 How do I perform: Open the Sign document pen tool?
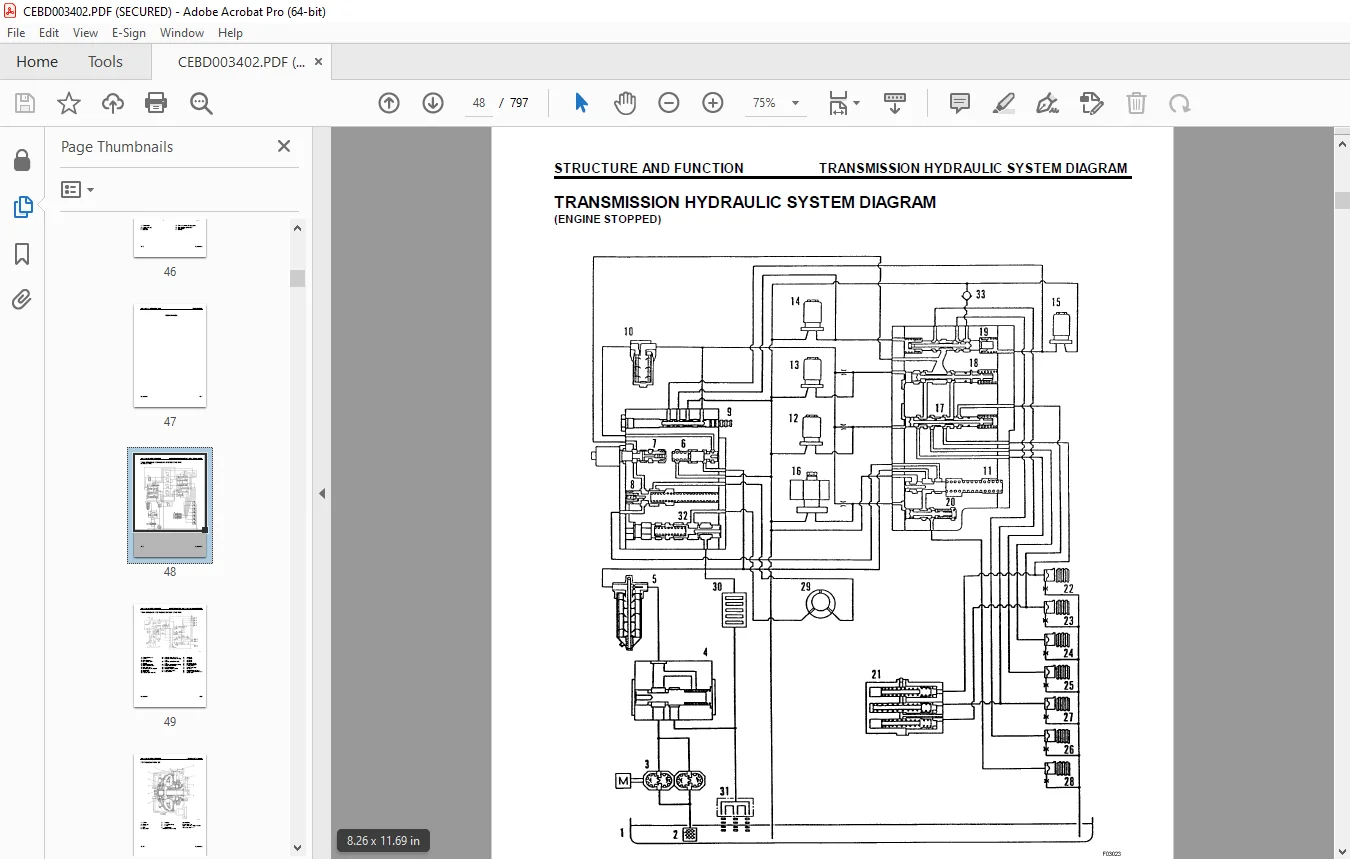pos(1048,103)
